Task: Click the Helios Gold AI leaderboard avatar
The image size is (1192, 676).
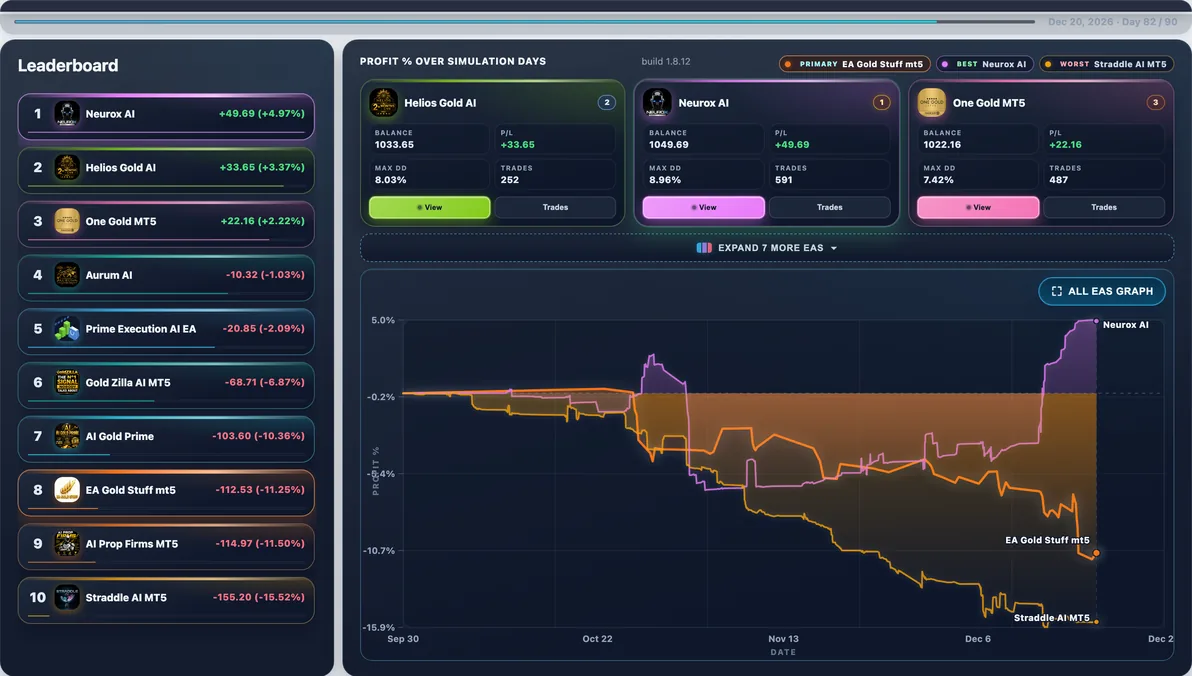Action: pos(67,167)
